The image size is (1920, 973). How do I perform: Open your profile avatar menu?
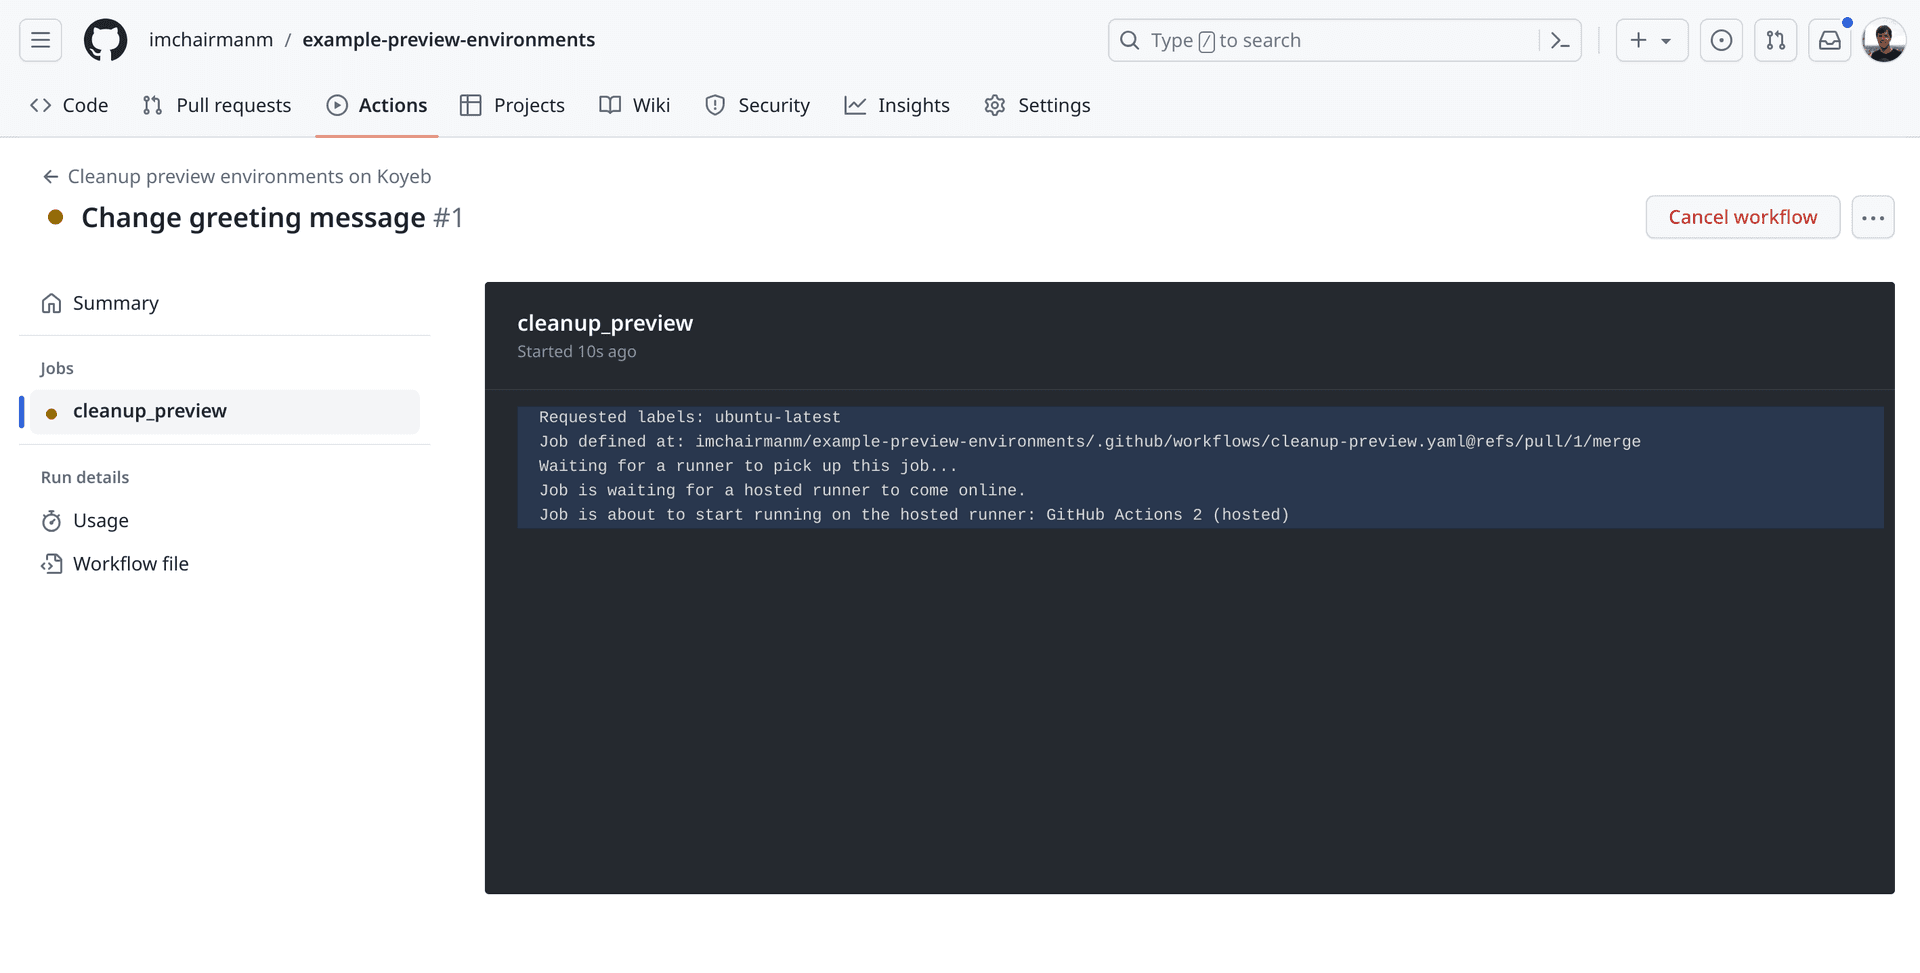[x=1885, y=40]
